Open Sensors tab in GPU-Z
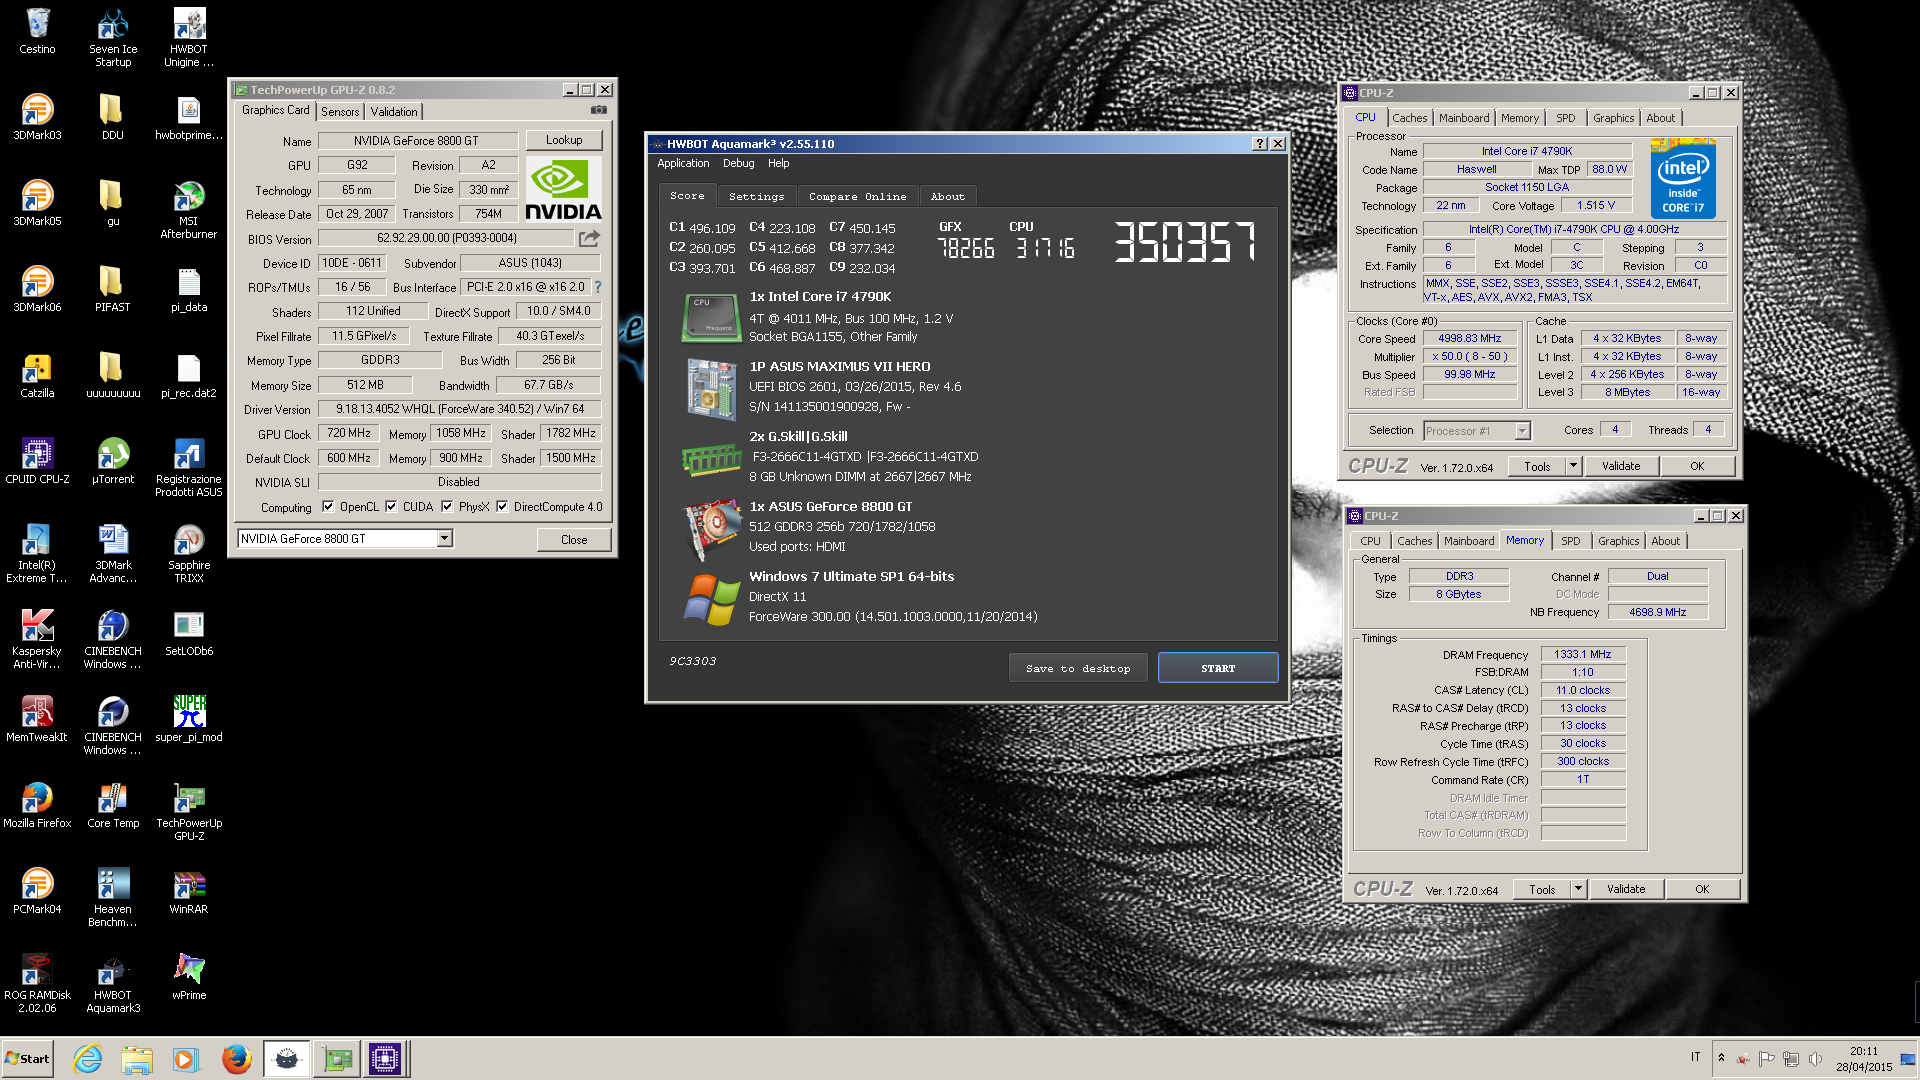 click(340, 112)
